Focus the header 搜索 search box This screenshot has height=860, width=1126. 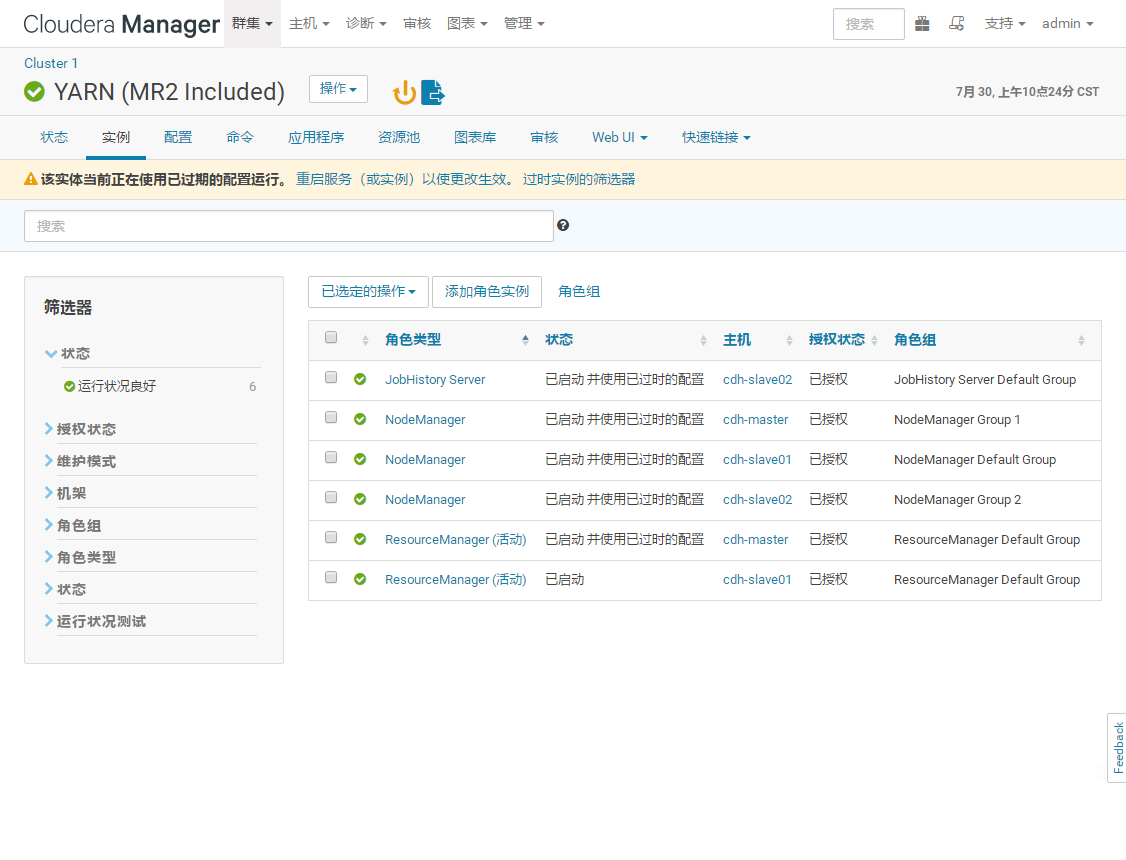click(868, 24)
